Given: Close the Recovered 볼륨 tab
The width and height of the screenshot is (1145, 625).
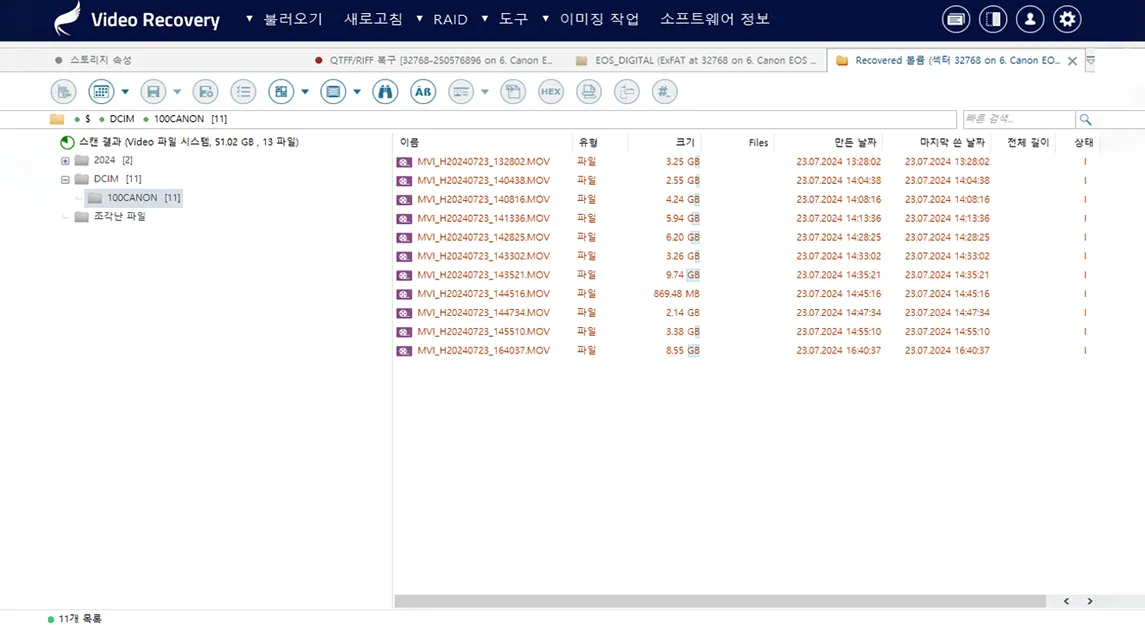Looking at the screenshot, I should (1072, 61).
